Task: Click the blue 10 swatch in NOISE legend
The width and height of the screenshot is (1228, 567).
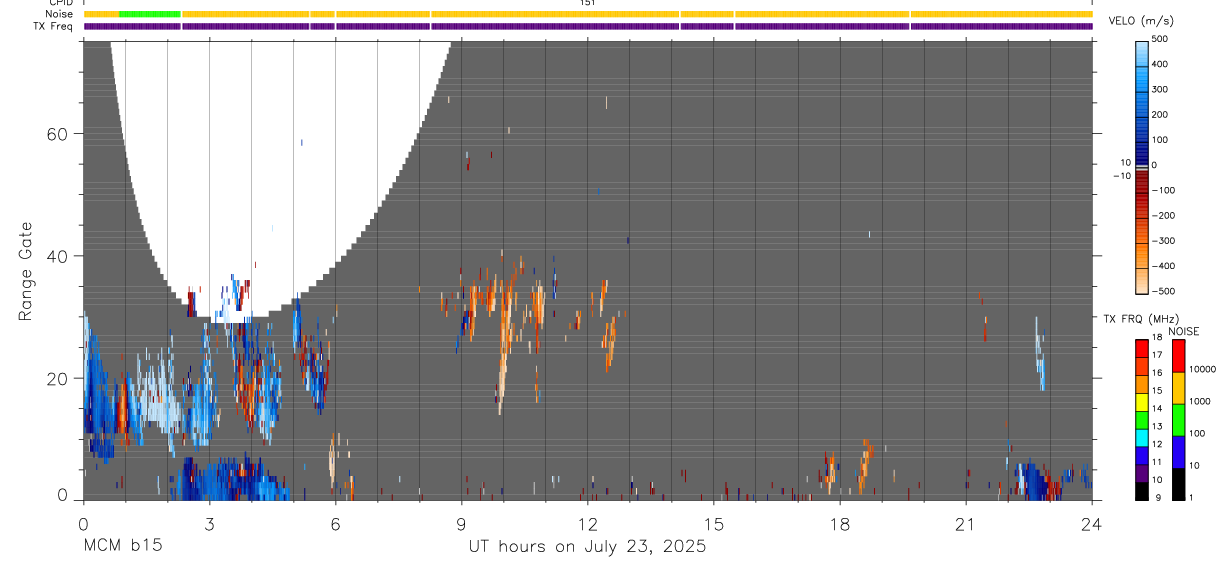Action: click(x=1178, y=452)
